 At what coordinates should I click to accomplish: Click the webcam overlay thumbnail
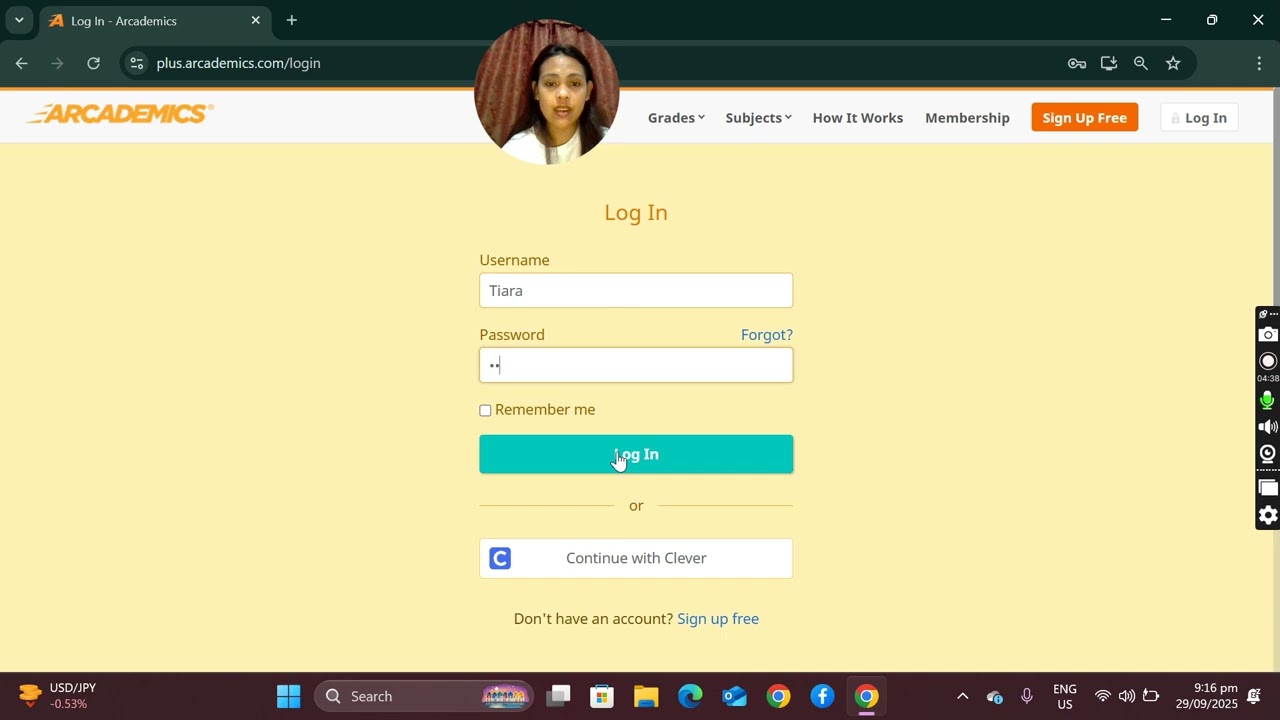[x=546, y=91]
